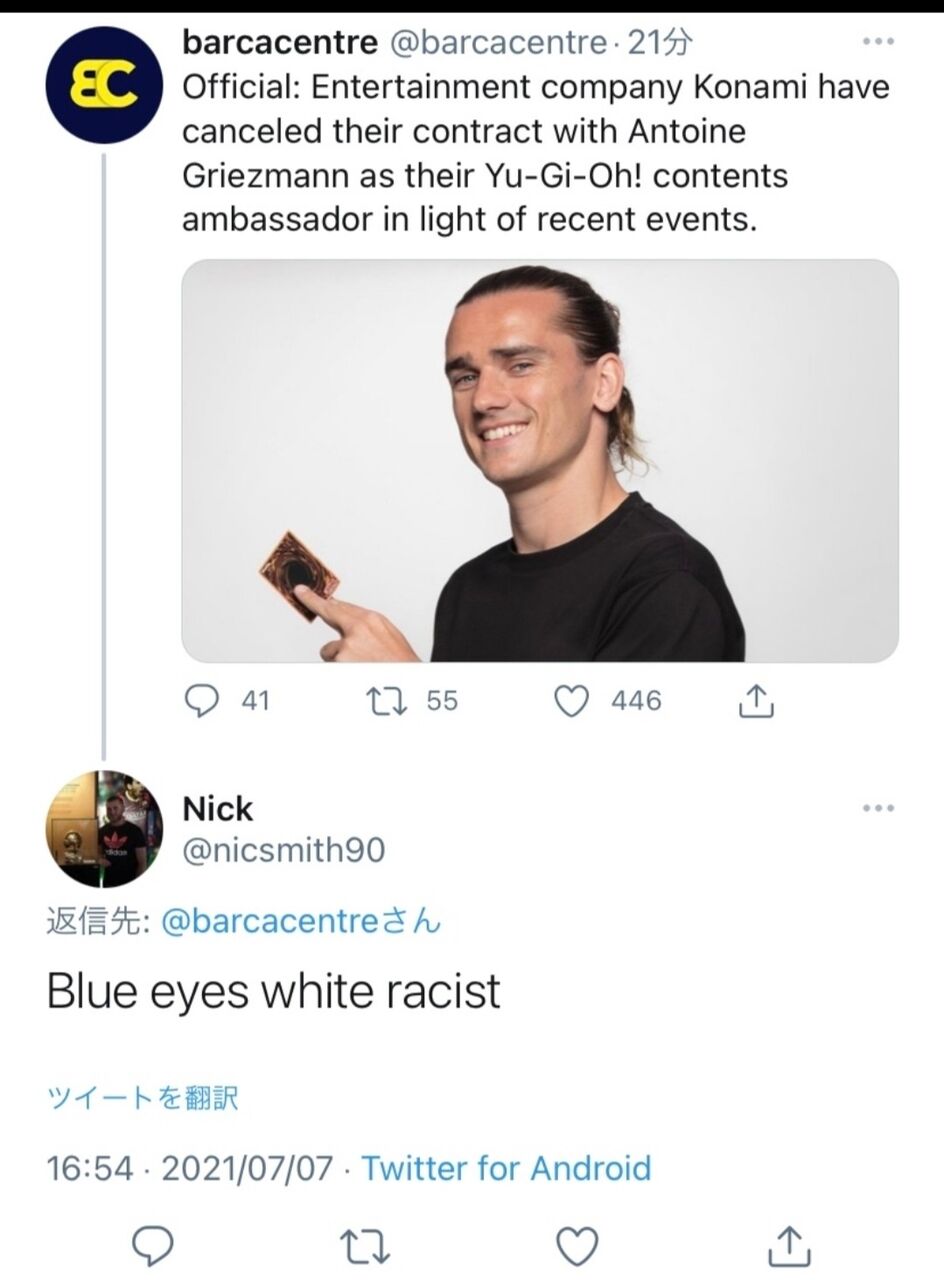Open the Griezmann photo in the tweet
The image size is (944, 1280).
point(540,460)
